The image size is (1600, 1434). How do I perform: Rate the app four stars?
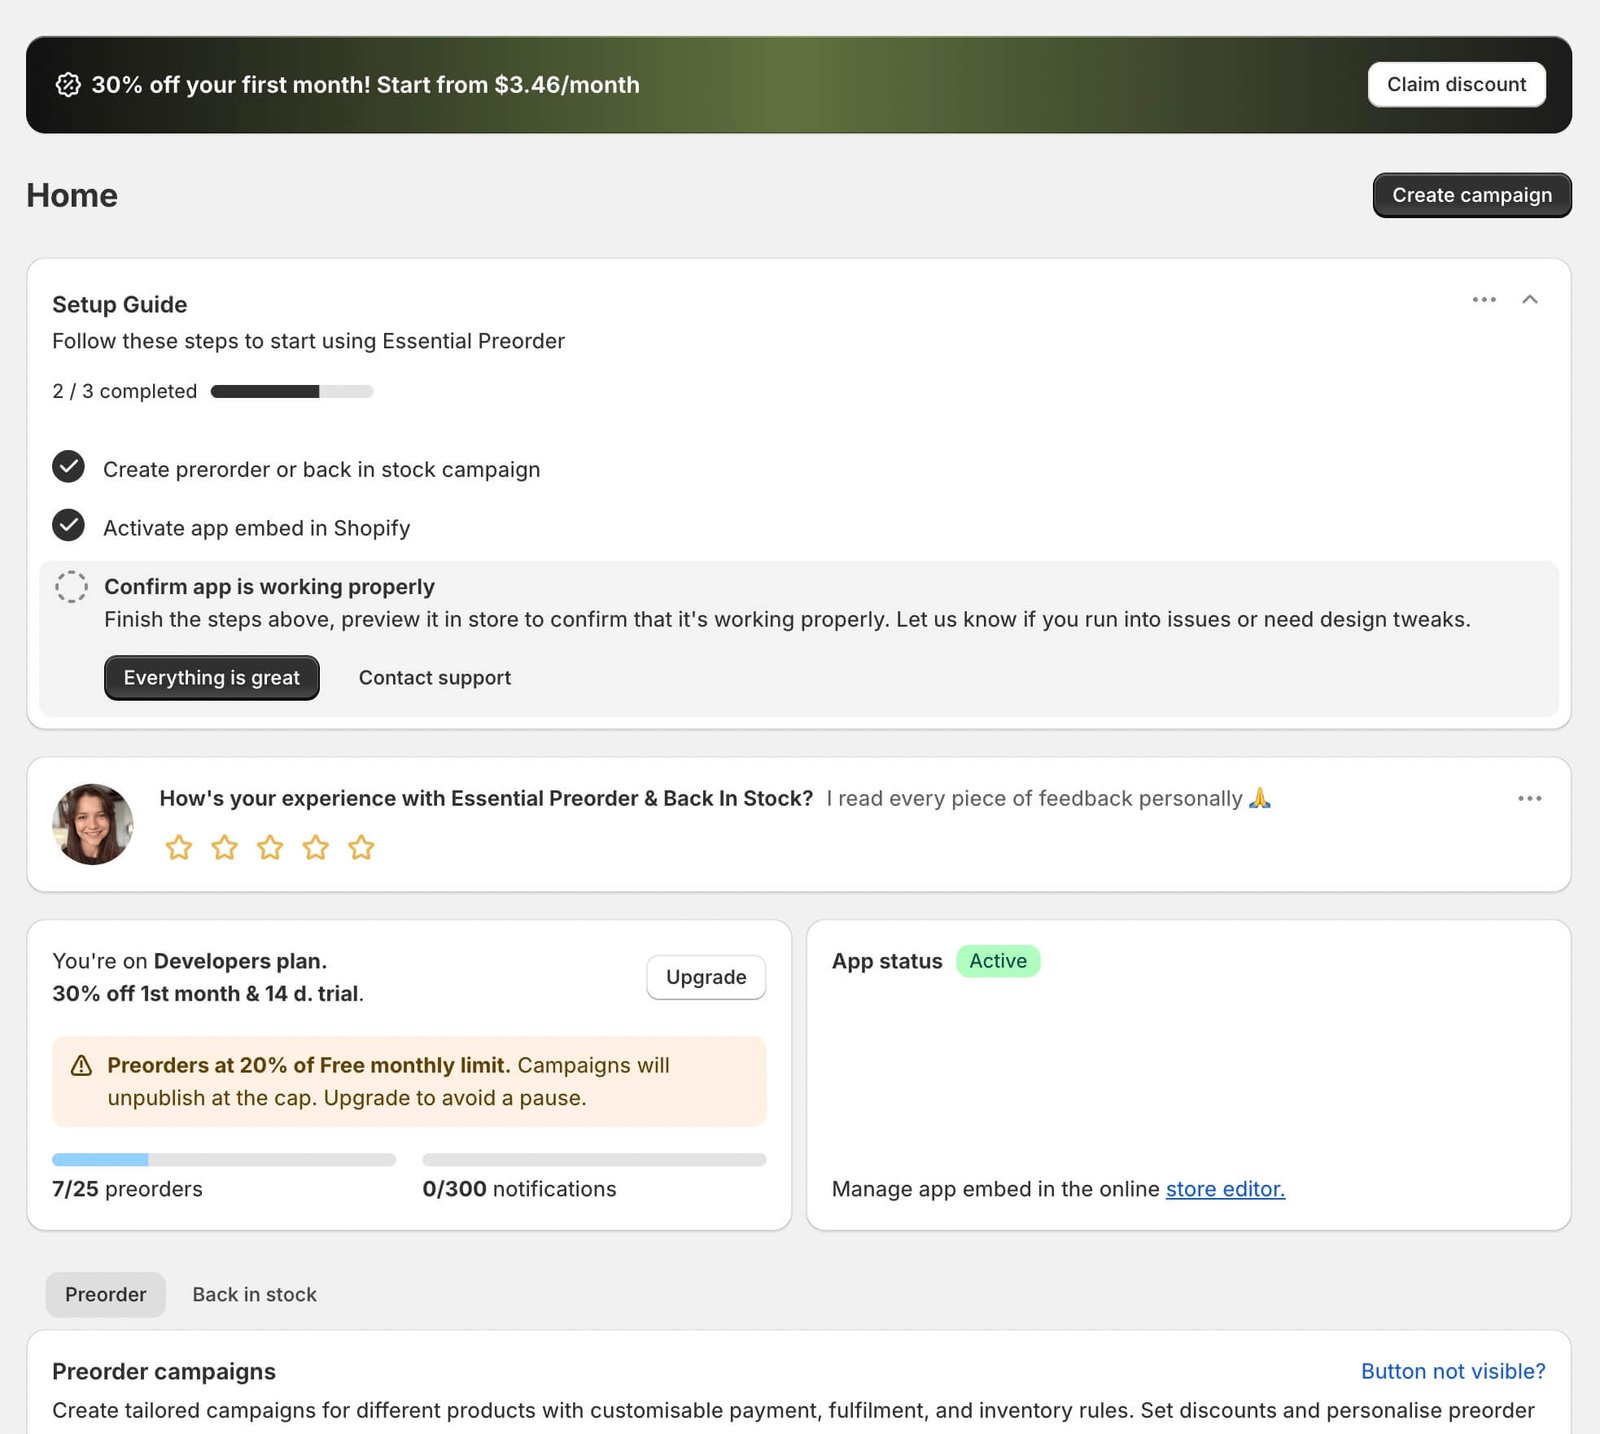[316, 848]
